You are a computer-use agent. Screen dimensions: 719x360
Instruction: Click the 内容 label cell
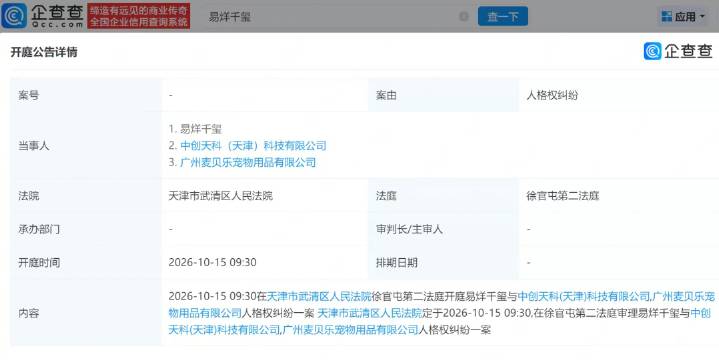coord(86,313)
